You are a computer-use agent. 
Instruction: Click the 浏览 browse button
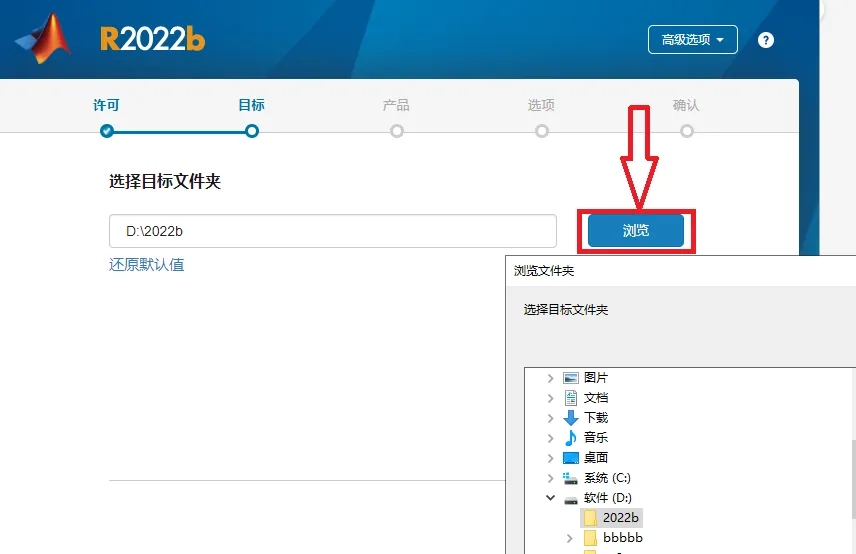coord(635,230)
